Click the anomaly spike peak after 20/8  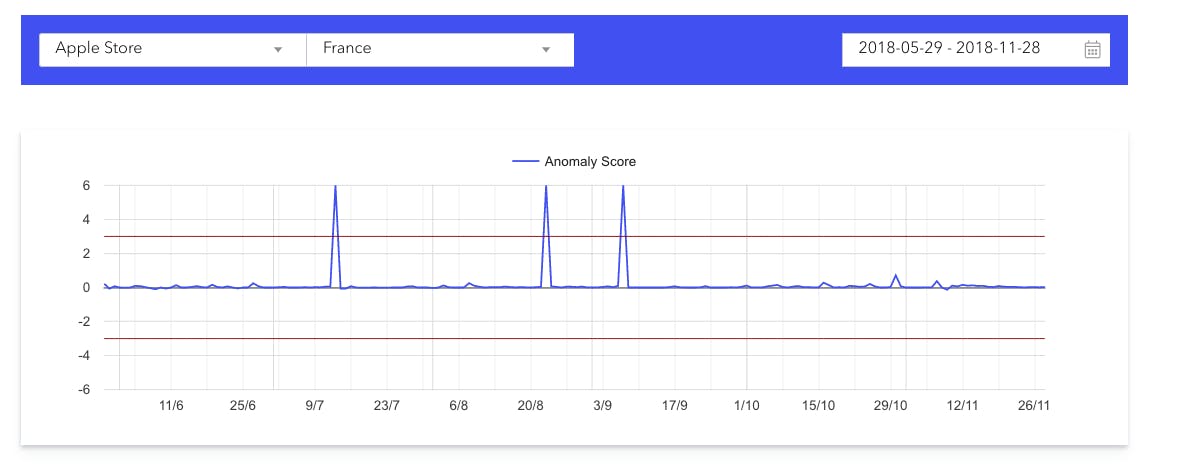pos(545,187)
